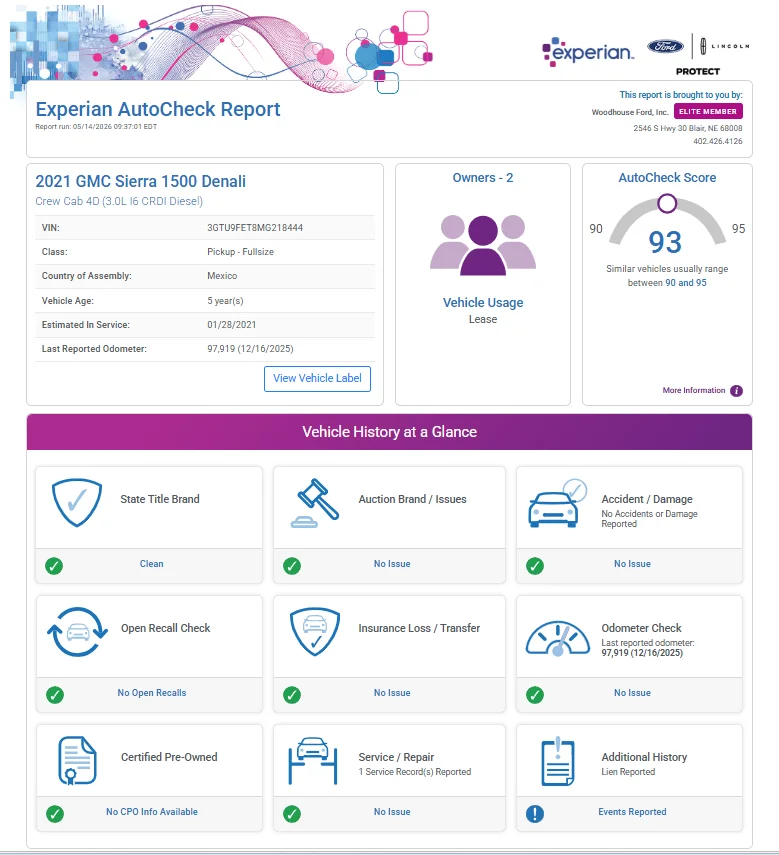Click the State Title Brand label
779x855 pixels.
[160, 499]
